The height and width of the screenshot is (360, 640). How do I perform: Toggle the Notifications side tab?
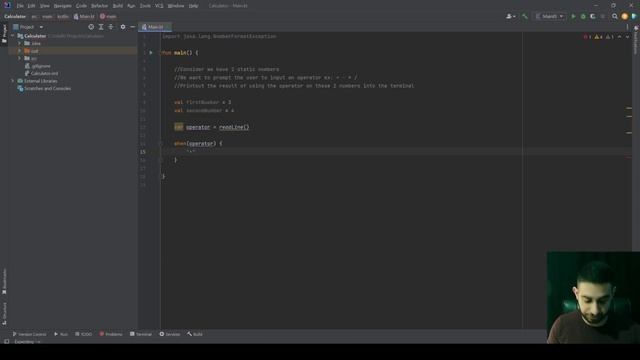636,40
